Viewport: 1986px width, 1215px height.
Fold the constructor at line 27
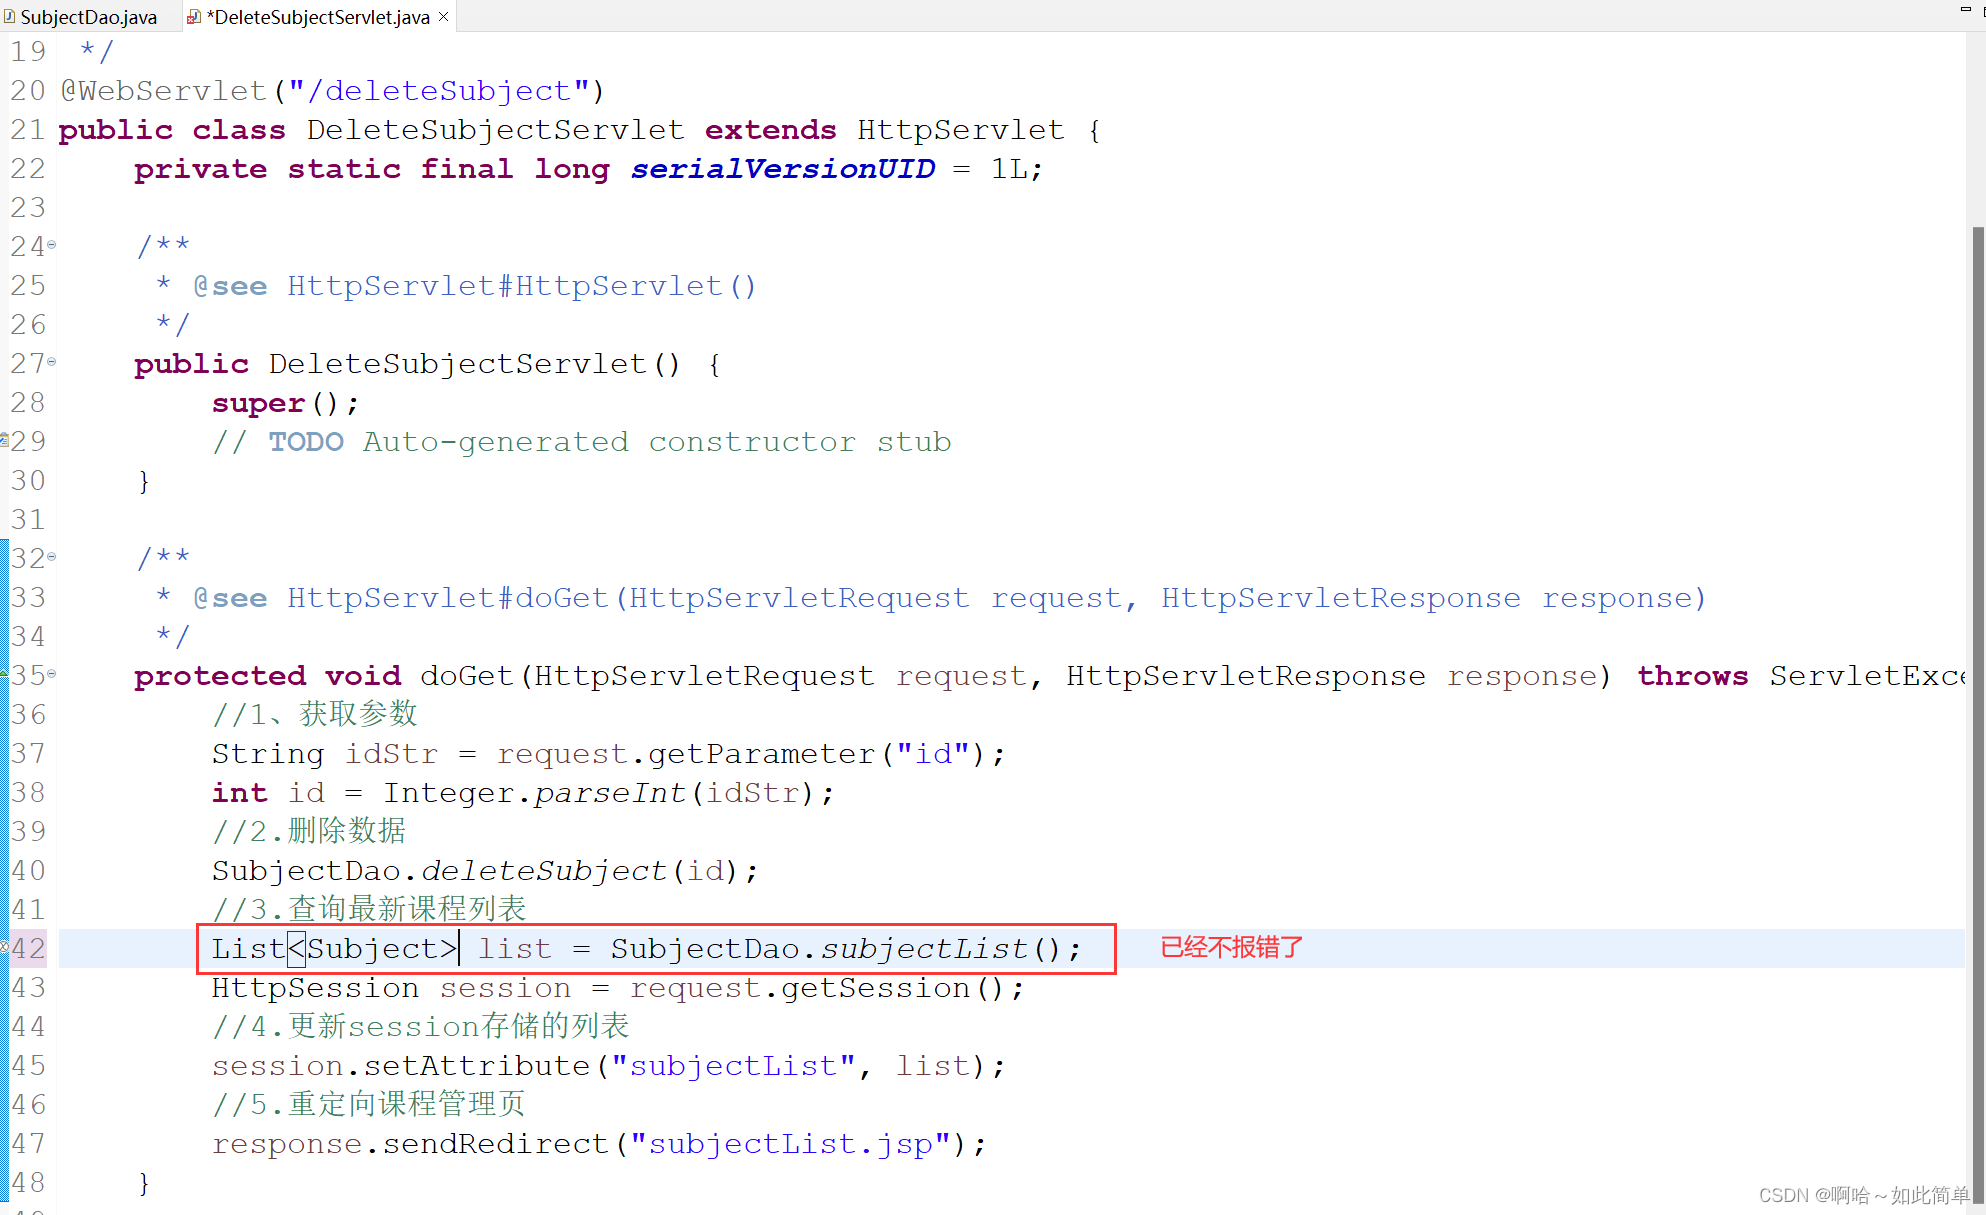(x=52, y=362)
